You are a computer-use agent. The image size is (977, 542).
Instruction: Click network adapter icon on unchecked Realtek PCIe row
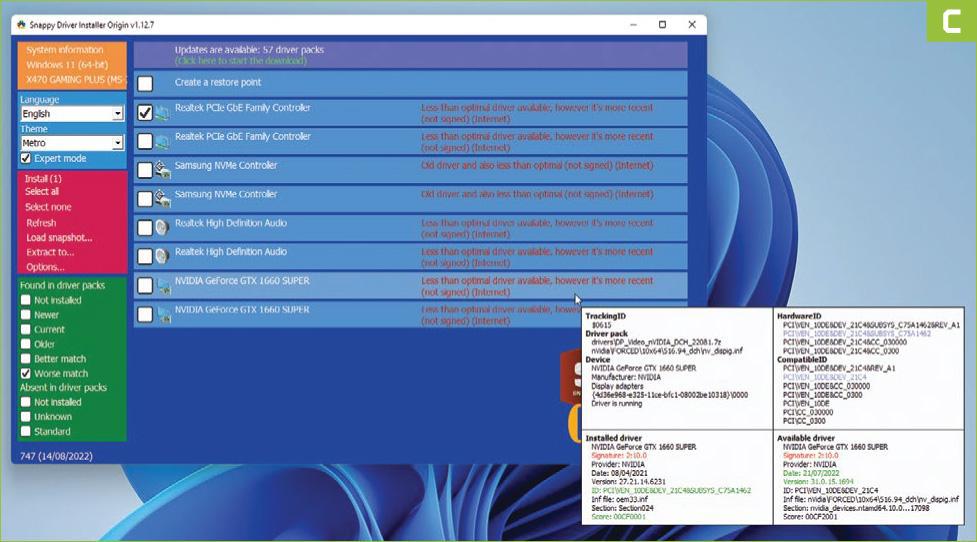coord(162,142)
